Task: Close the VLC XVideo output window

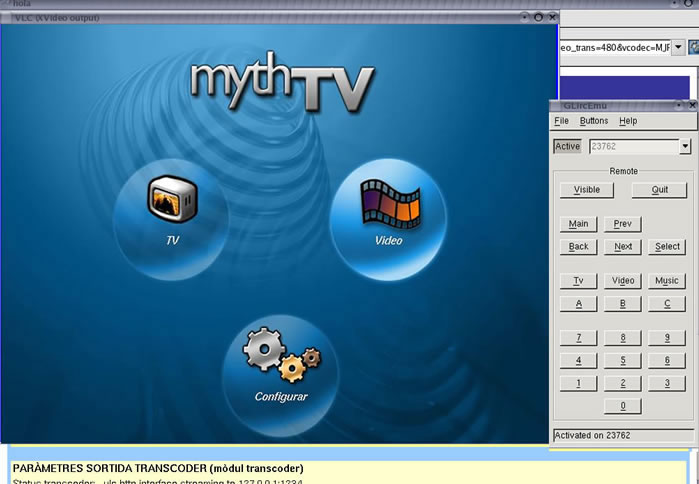Action: tap(553, 17)
